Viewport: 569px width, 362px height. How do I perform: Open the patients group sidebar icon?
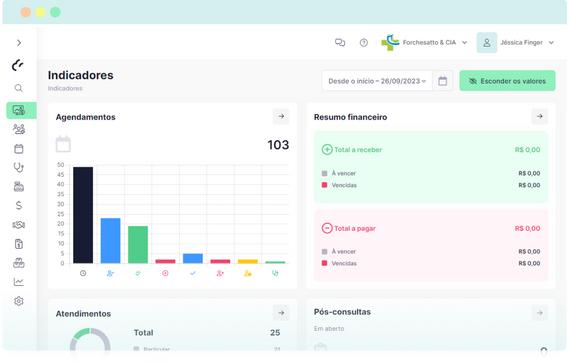tap(19, 129)
